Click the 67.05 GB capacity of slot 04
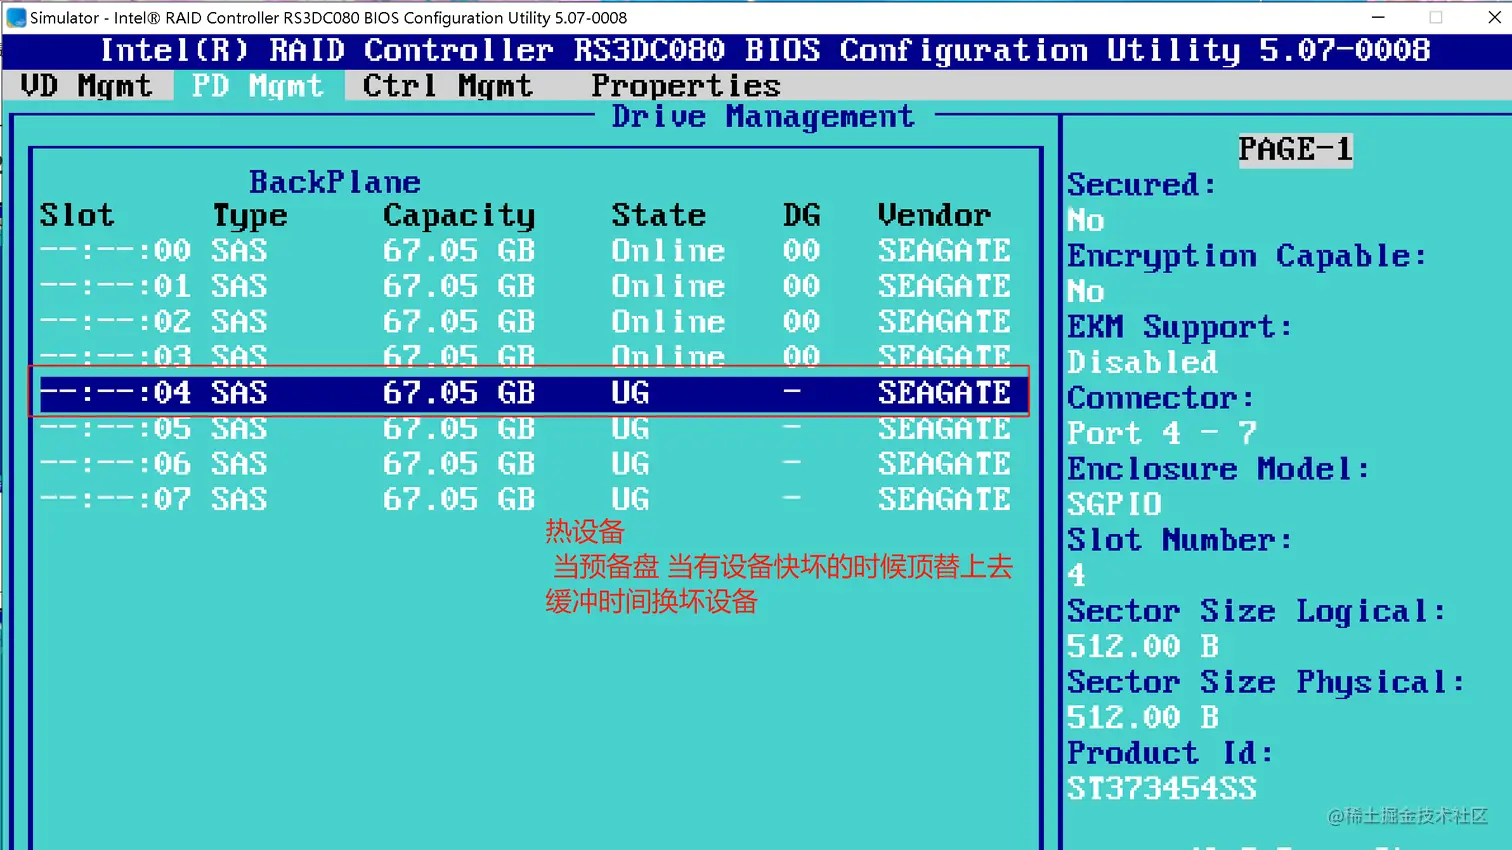This screenshot has height=850, width=1512. [x=459, y=392]
